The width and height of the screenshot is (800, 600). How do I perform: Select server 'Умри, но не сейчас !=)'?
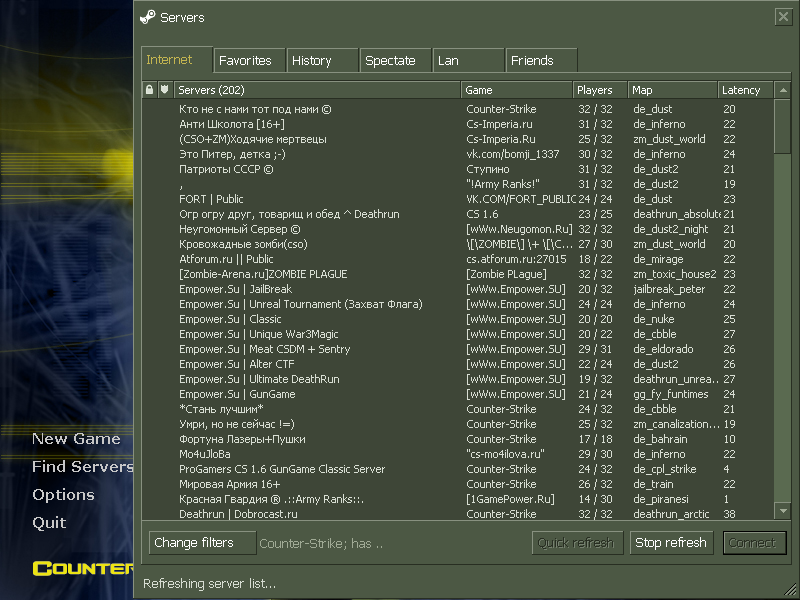click(x=458, y=424)
